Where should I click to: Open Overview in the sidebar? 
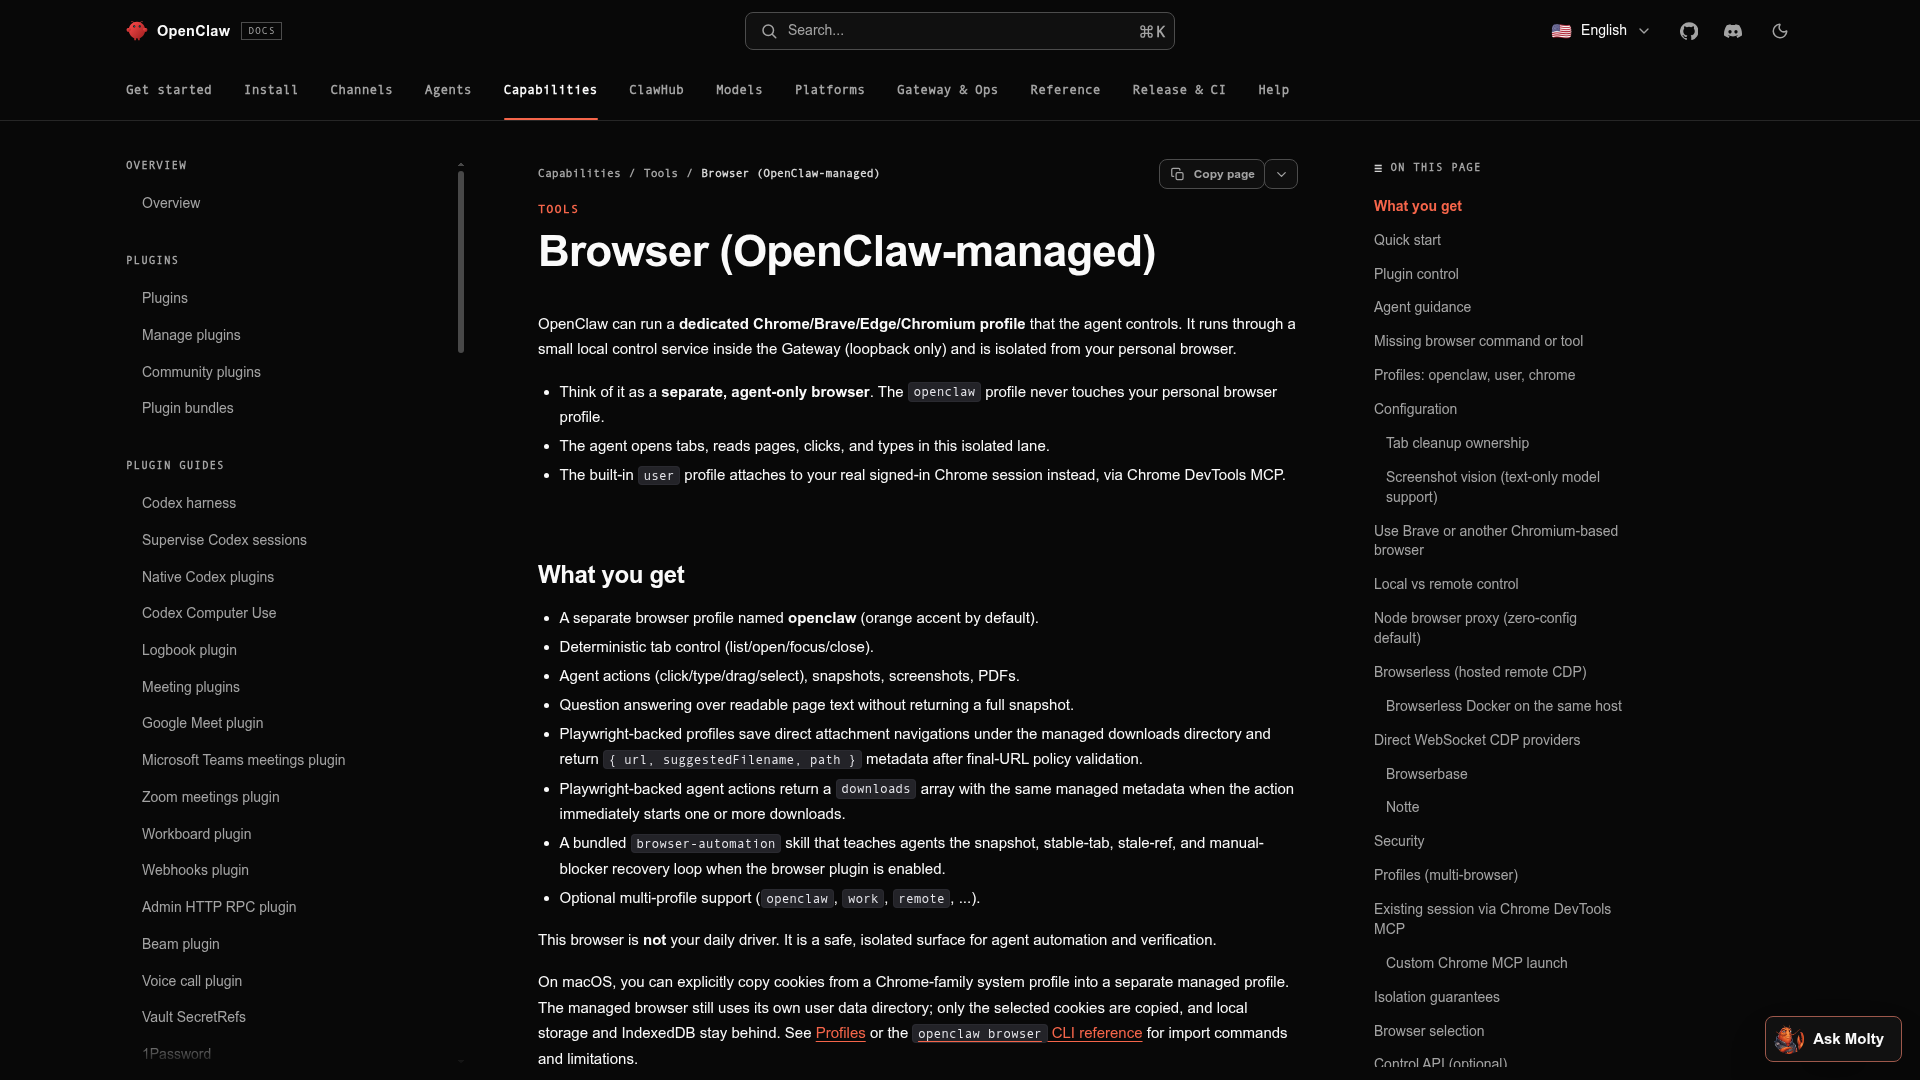tap(171, 203)
